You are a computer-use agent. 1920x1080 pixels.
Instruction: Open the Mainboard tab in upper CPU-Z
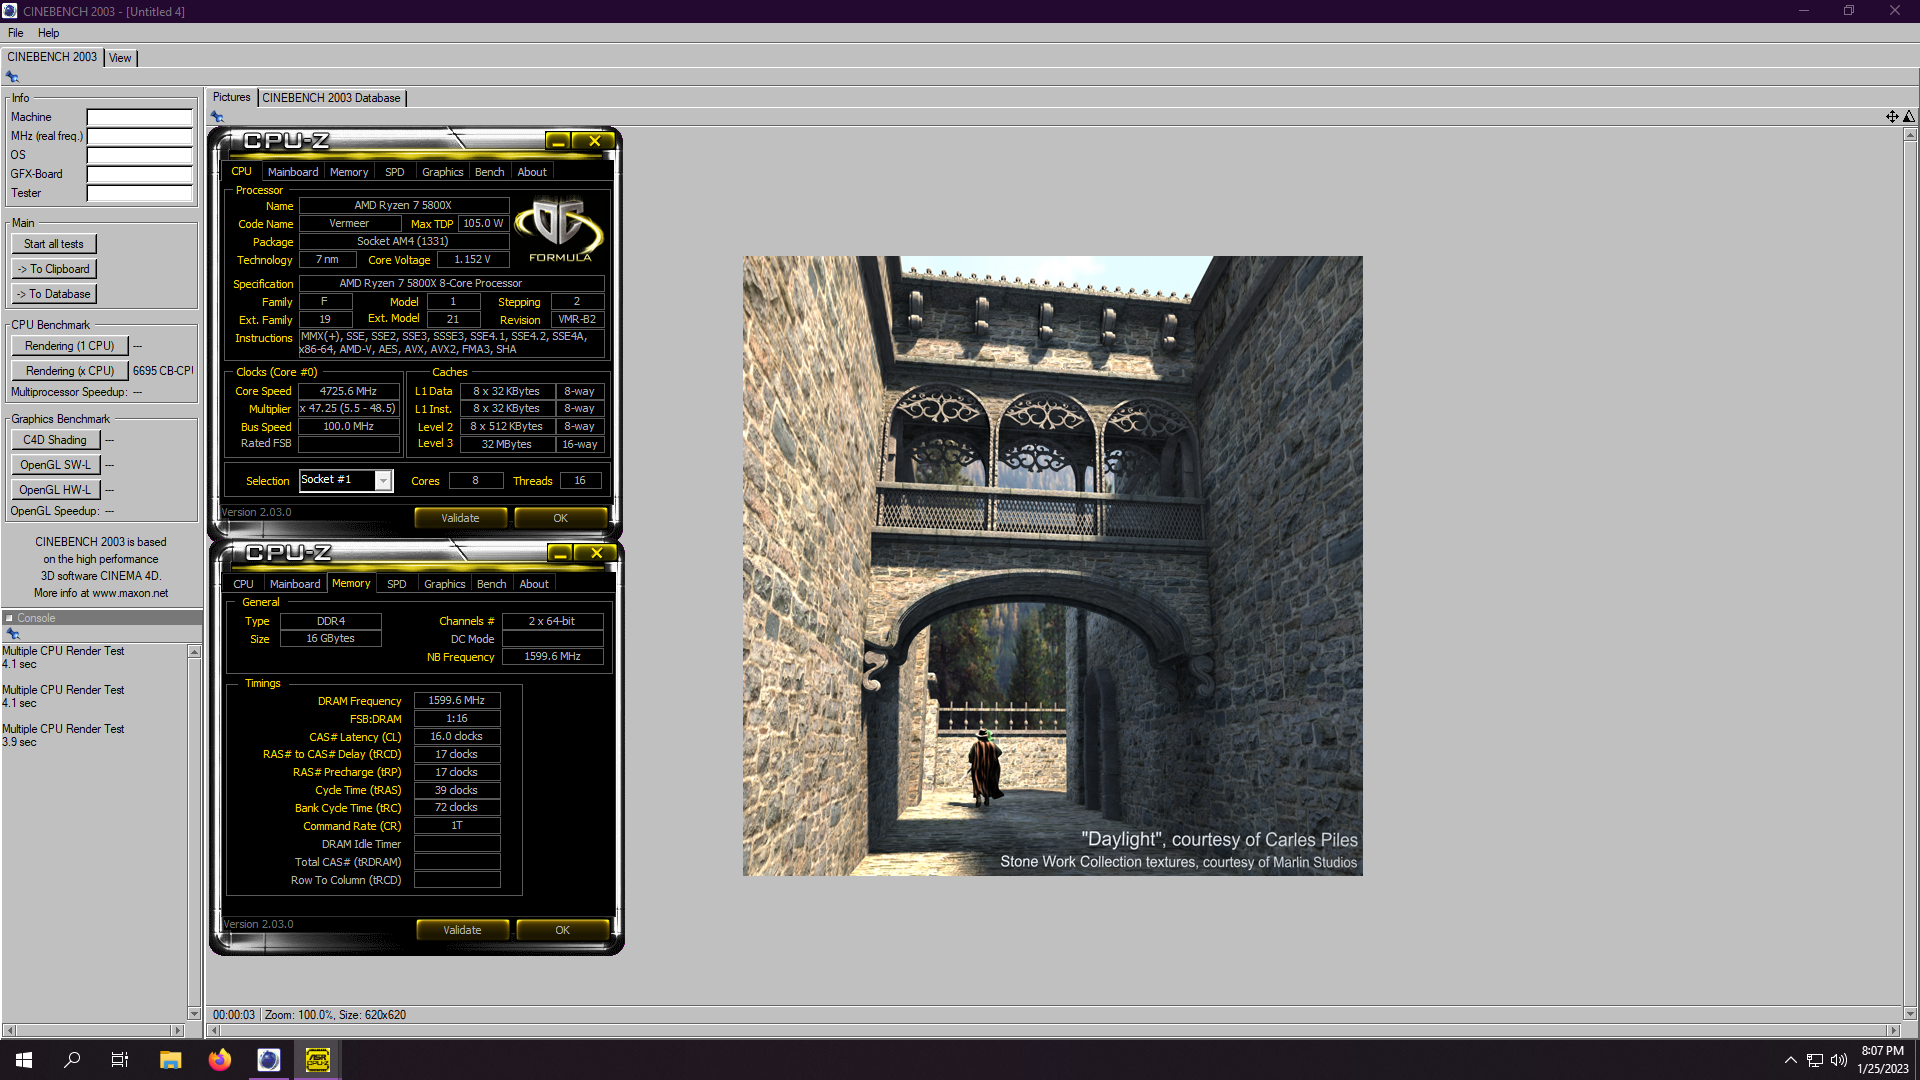(293, 172)
